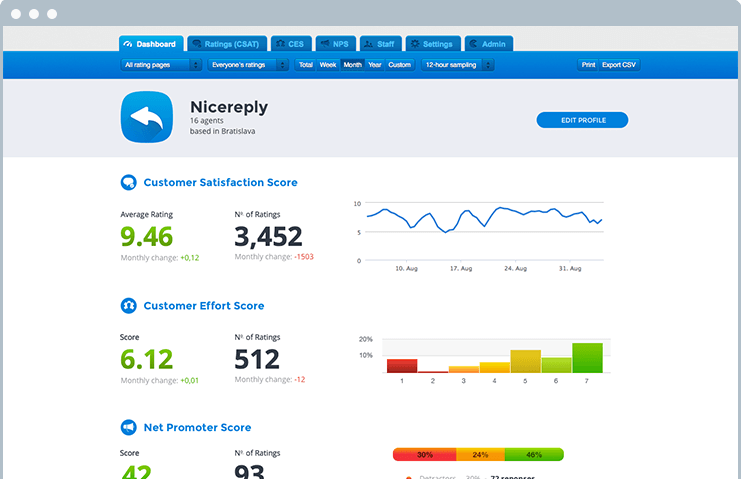Click the green 46% promoters segment

pyautogui.click(x=534, y=454)
